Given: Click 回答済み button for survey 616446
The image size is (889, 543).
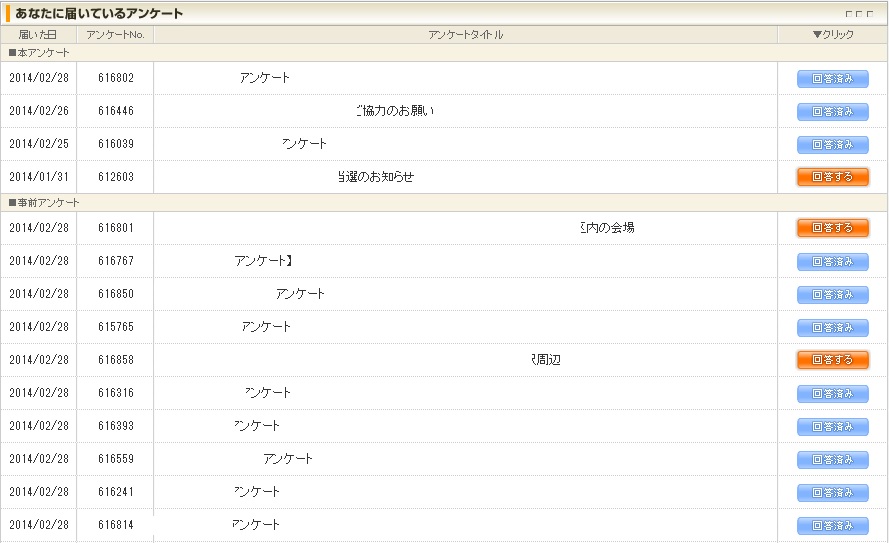Looking at the screenshot, I should point(832,112).
